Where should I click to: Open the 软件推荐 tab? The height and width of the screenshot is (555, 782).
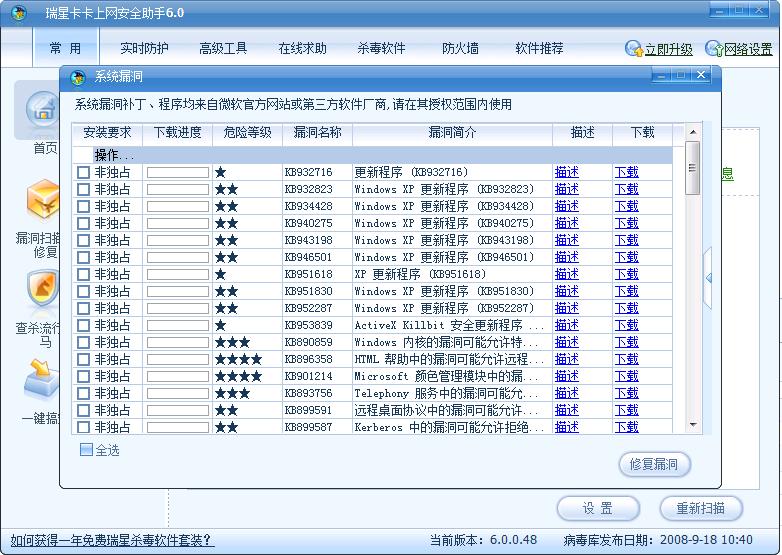point(539,48)
